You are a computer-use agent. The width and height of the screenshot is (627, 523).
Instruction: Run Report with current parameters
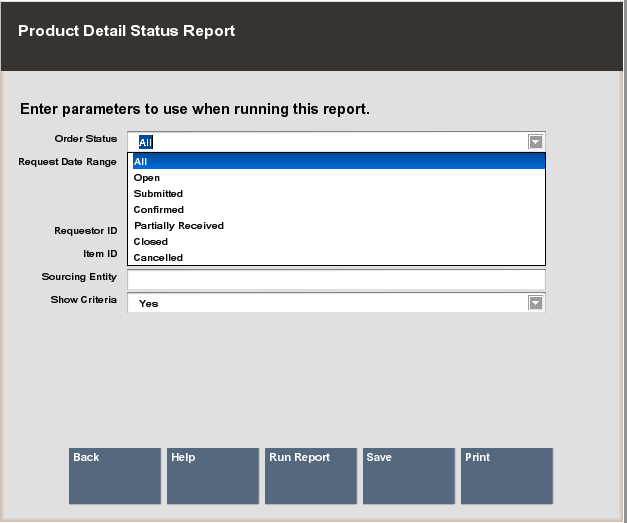click(311, 476)
